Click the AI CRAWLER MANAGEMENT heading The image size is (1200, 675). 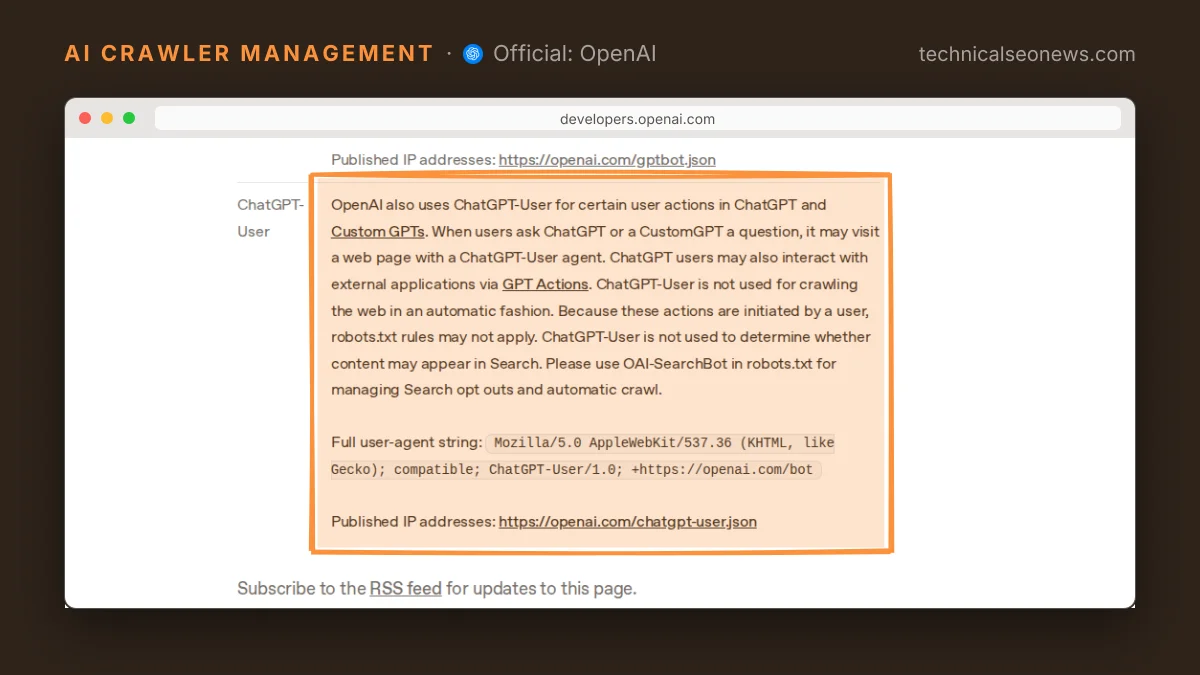(x=249, y=54)
